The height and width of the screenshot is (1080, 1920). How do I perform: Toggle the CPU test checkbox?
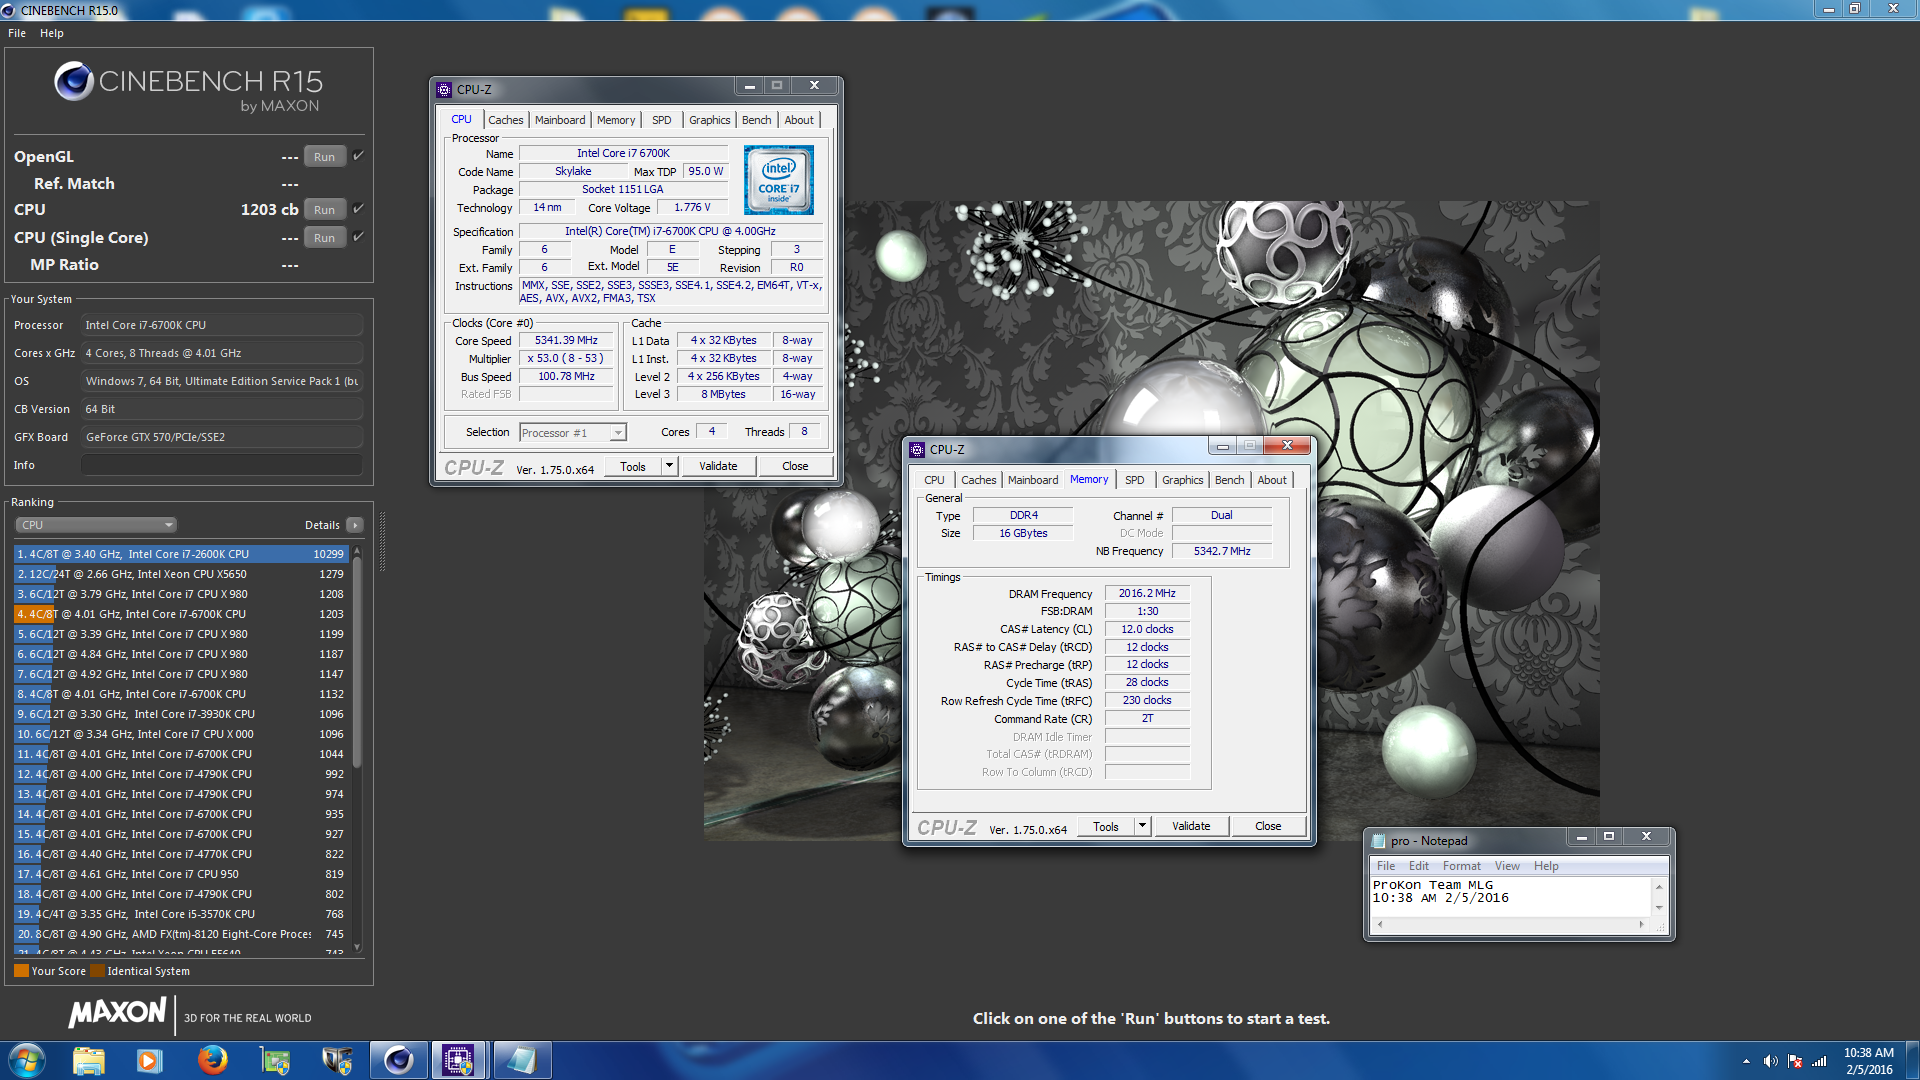[358, 209]
